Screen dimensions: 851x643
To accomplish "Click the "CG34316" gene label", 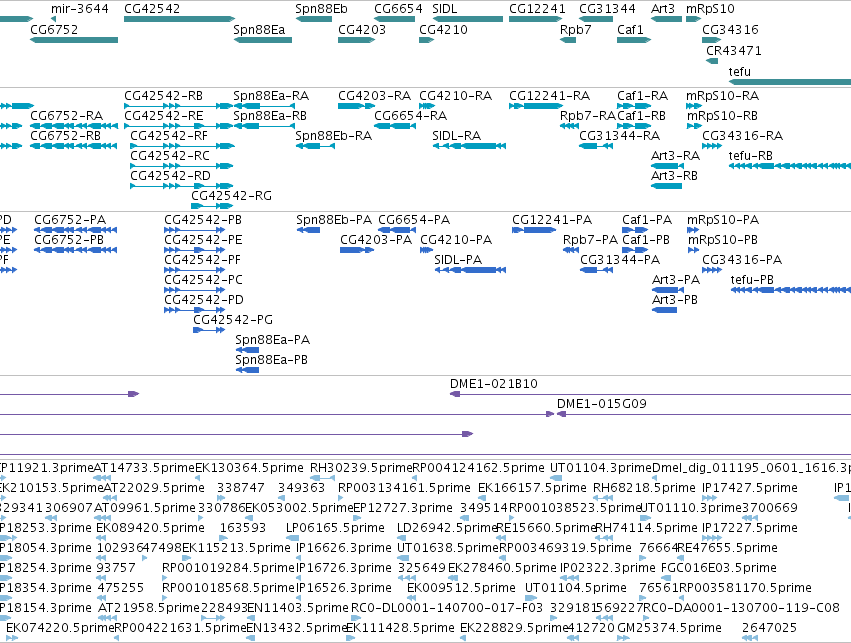I will [730, 29].
